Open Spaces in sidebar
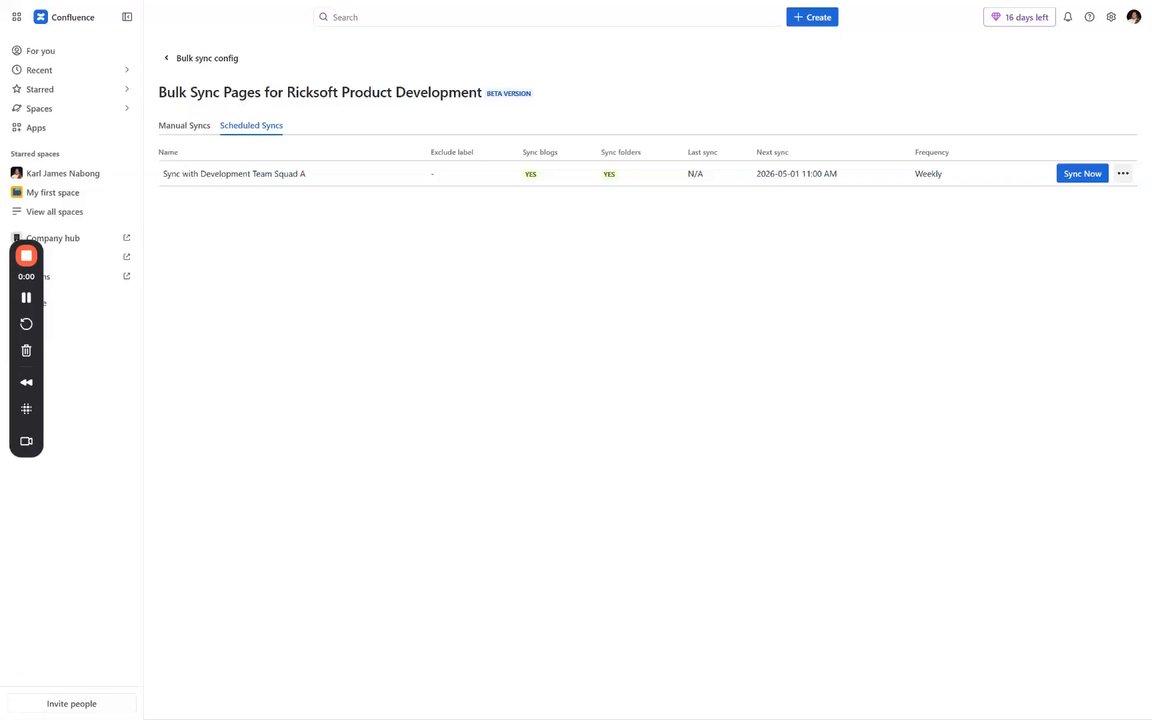The width and height of the screenshot is (1152, 720). pyautogui.click(x=39, y=108)
